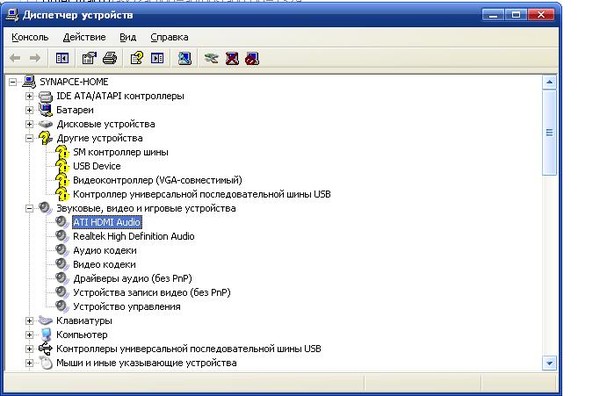Expand the Компьютер branch
Screen dimensions: 600x396
point(29,335)
